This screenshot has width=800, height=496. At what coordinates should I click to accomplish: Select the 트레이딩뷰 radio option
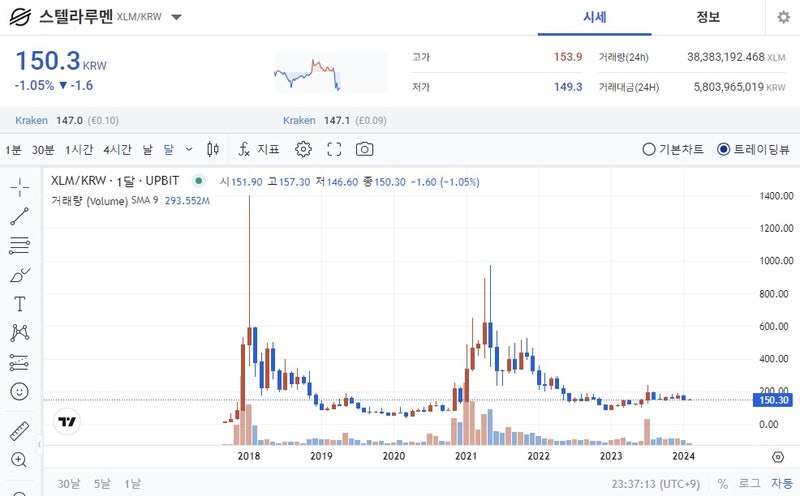click(753, 149)
